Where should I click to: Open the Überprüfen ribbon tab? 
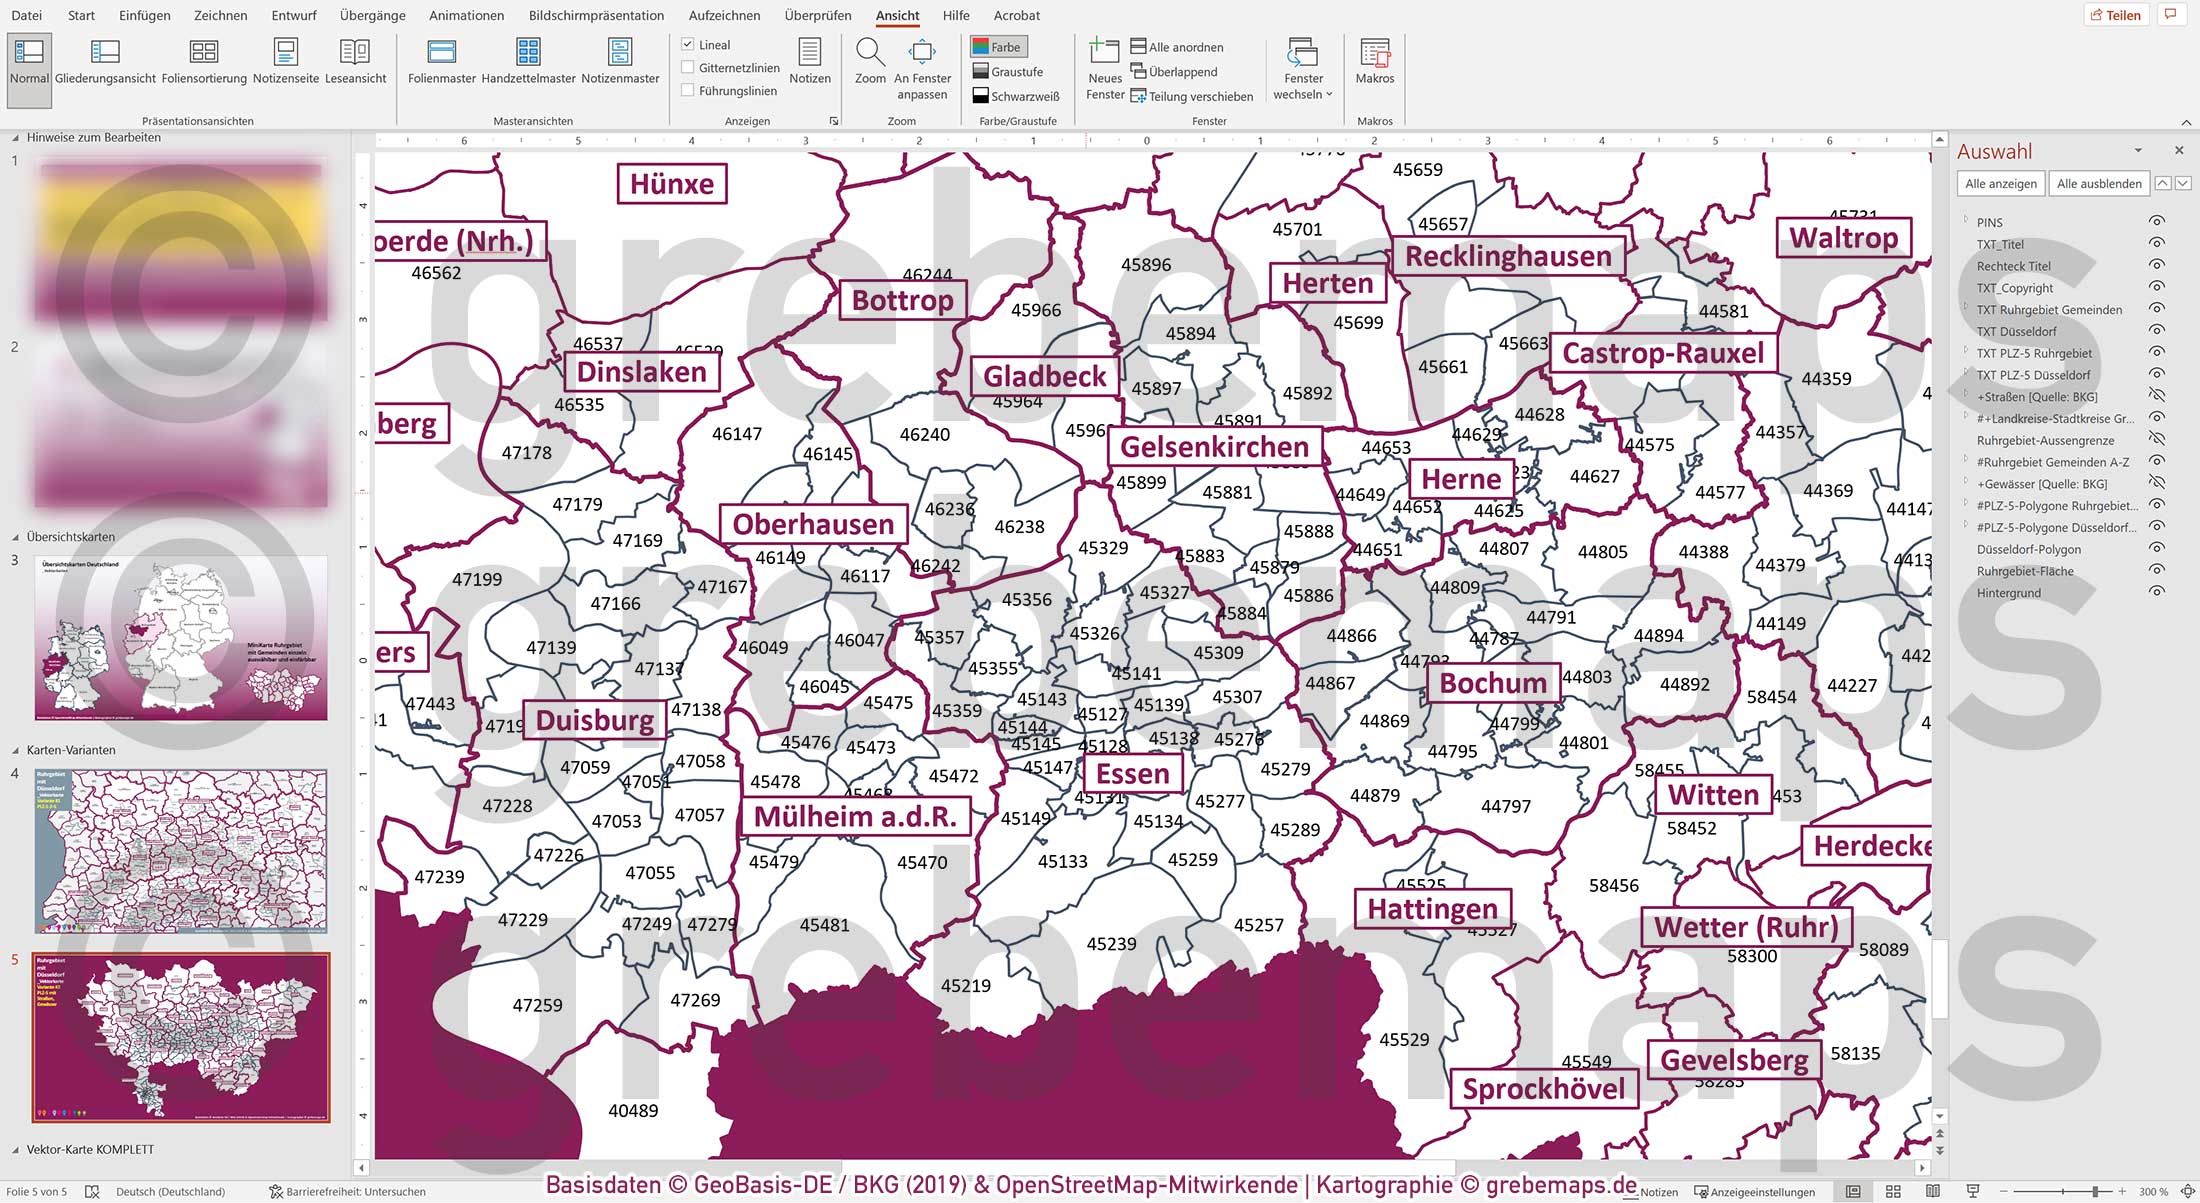(x=816, y=15)
